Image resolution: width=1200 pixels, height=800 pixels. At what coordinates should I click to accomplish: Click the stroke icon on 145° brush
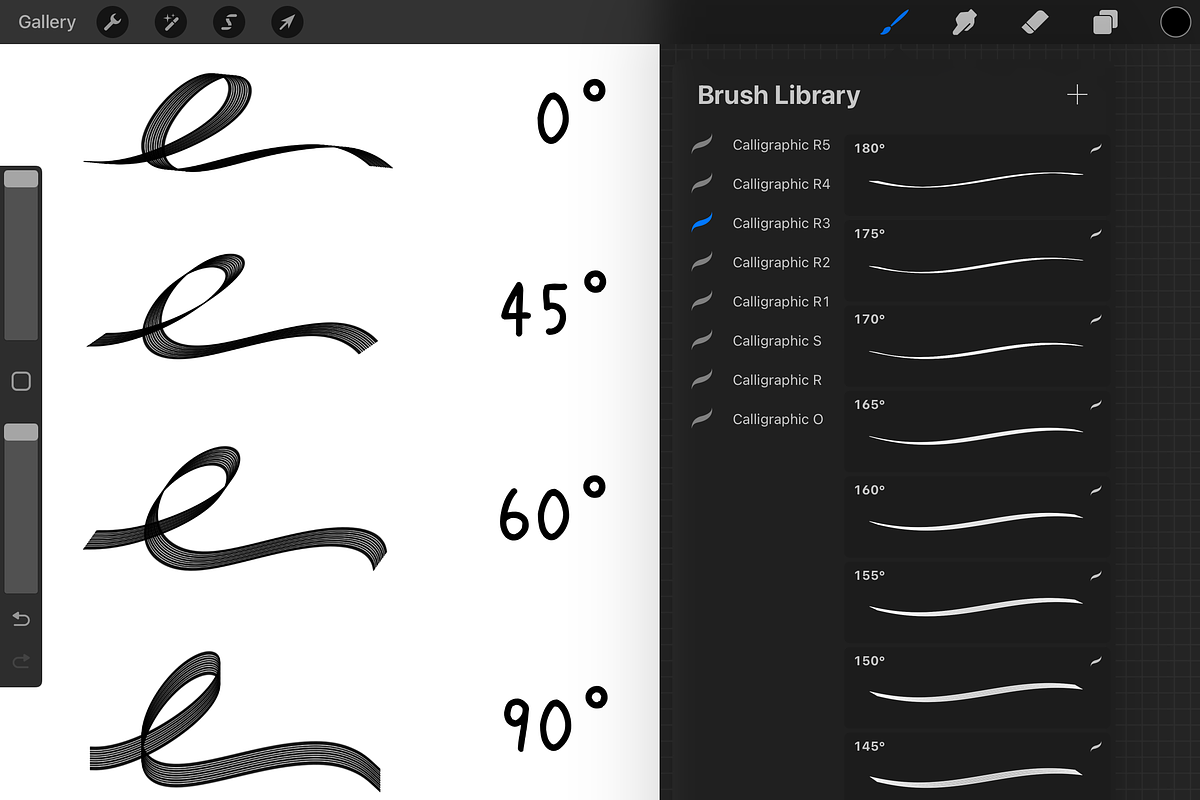[x=1095, y=746]
